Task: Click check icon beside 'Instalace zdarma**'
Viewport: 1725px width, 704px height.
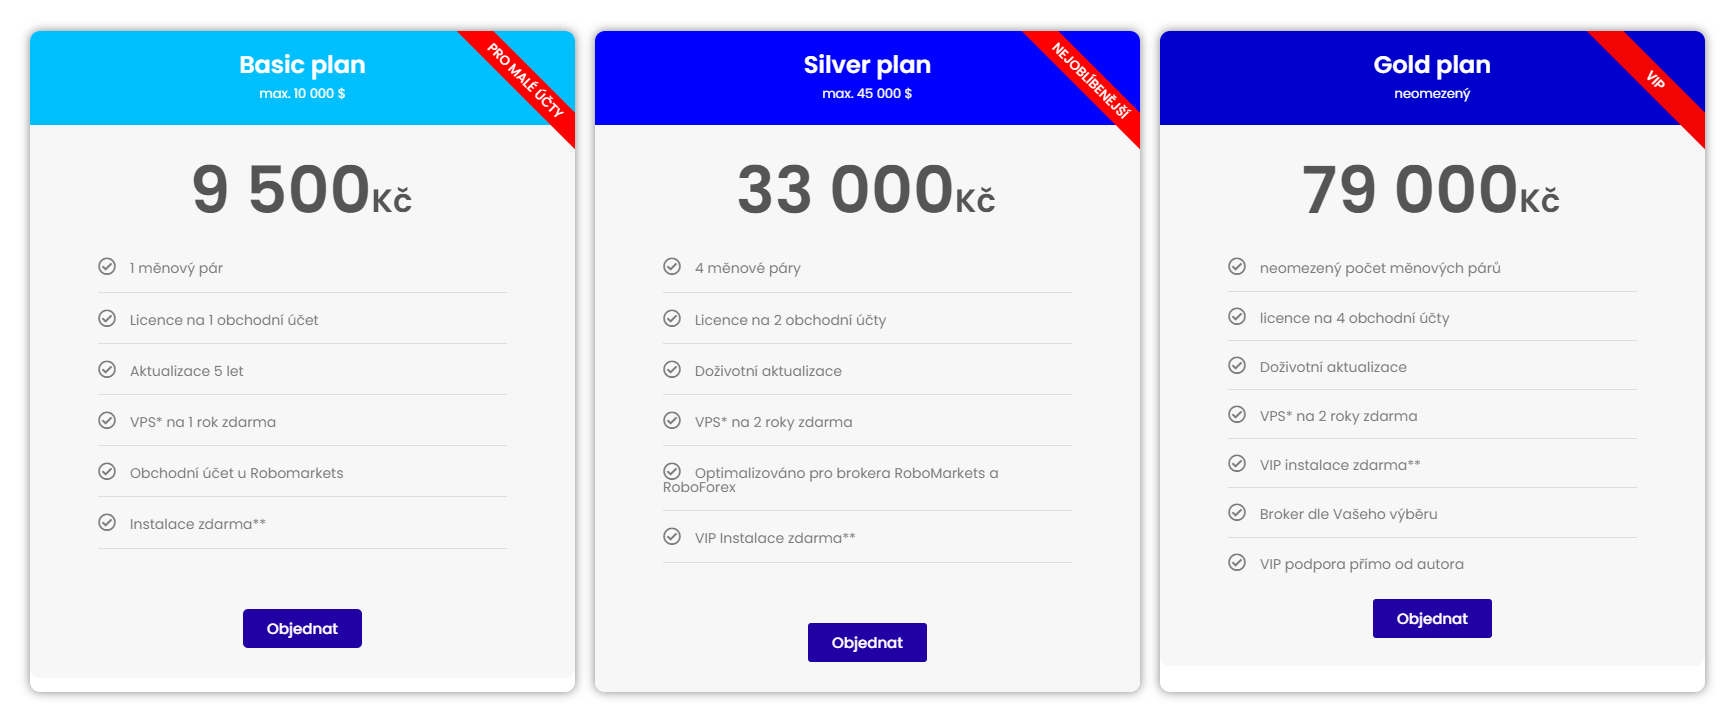Action: coord(107,522)
